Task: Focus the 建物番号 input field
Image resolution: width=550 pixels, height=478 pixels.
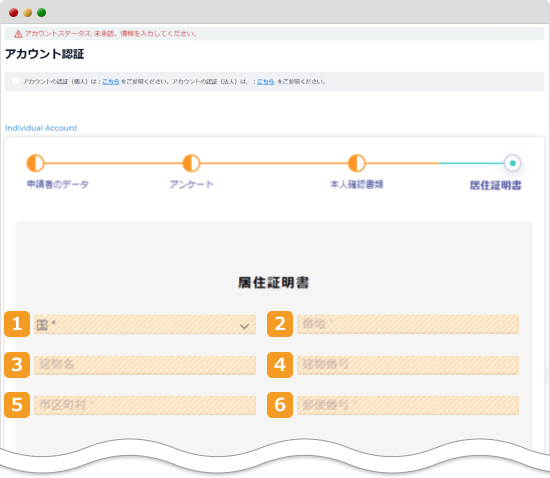Action: pos(408,365)
